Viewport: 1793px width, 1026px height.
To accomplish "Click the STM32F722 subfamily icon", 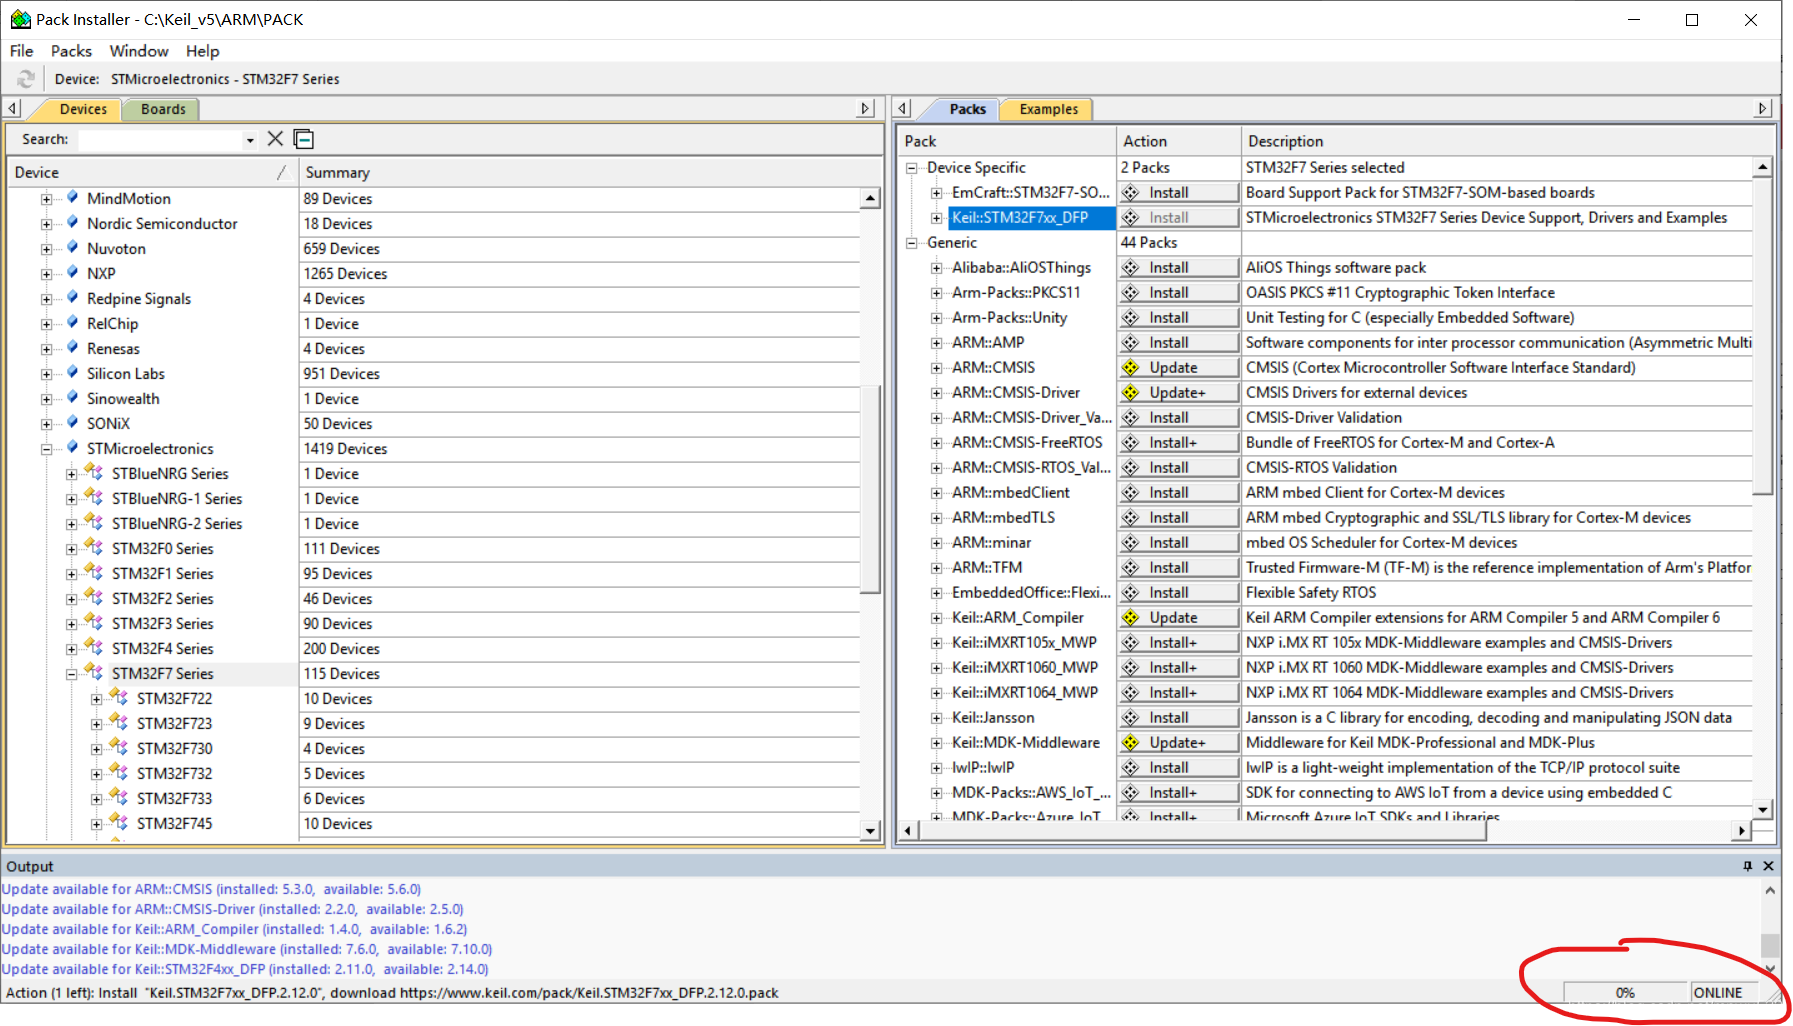I will [x=119, y=697].
